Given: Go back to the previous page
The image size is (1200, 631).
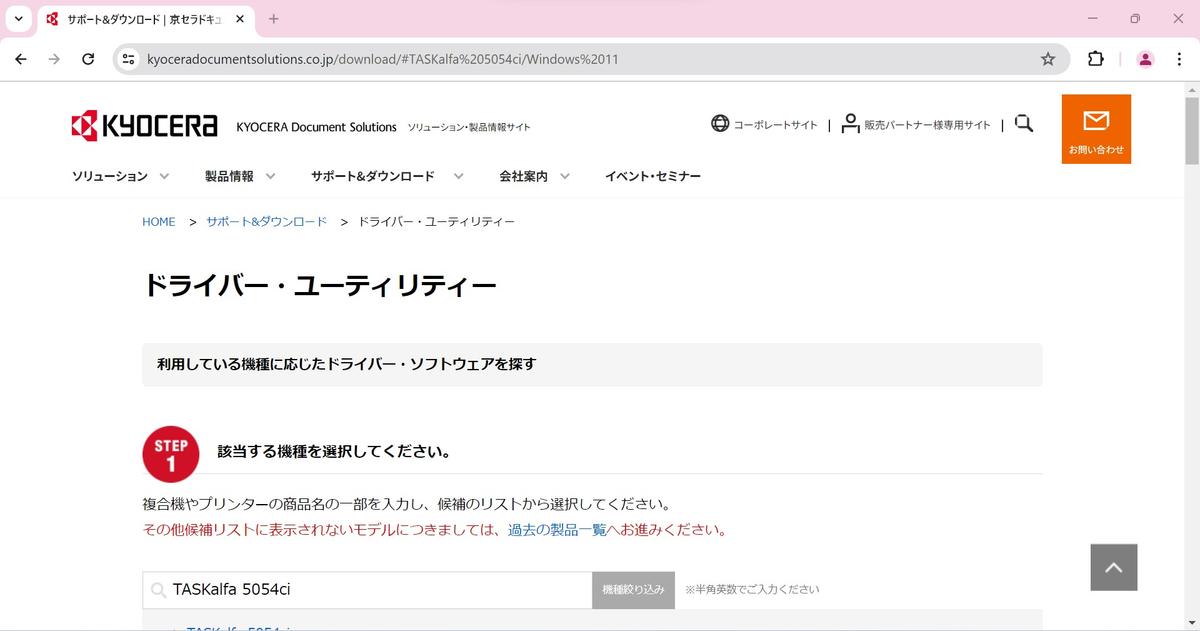Looking at the screenshot, I should pyautogui.click(x=21, y=59).
